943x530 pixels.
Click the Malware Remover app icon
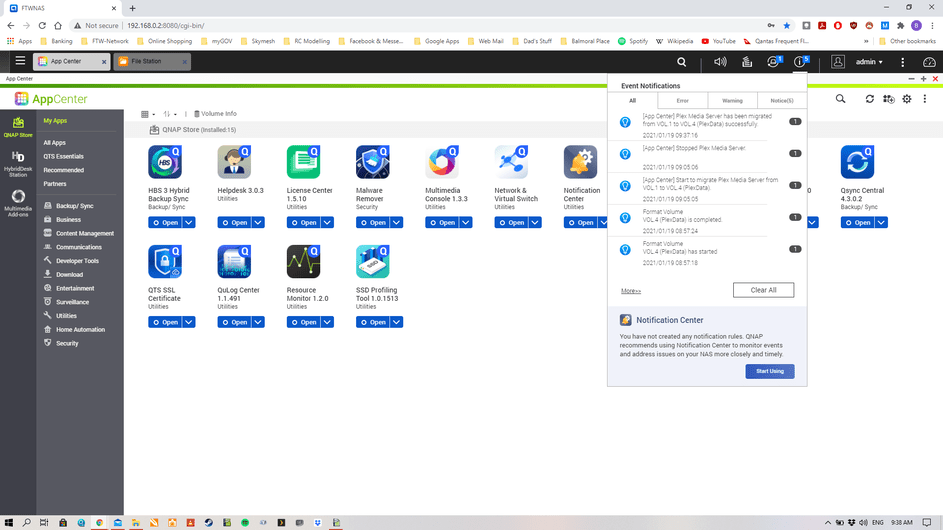pos(372,162)
